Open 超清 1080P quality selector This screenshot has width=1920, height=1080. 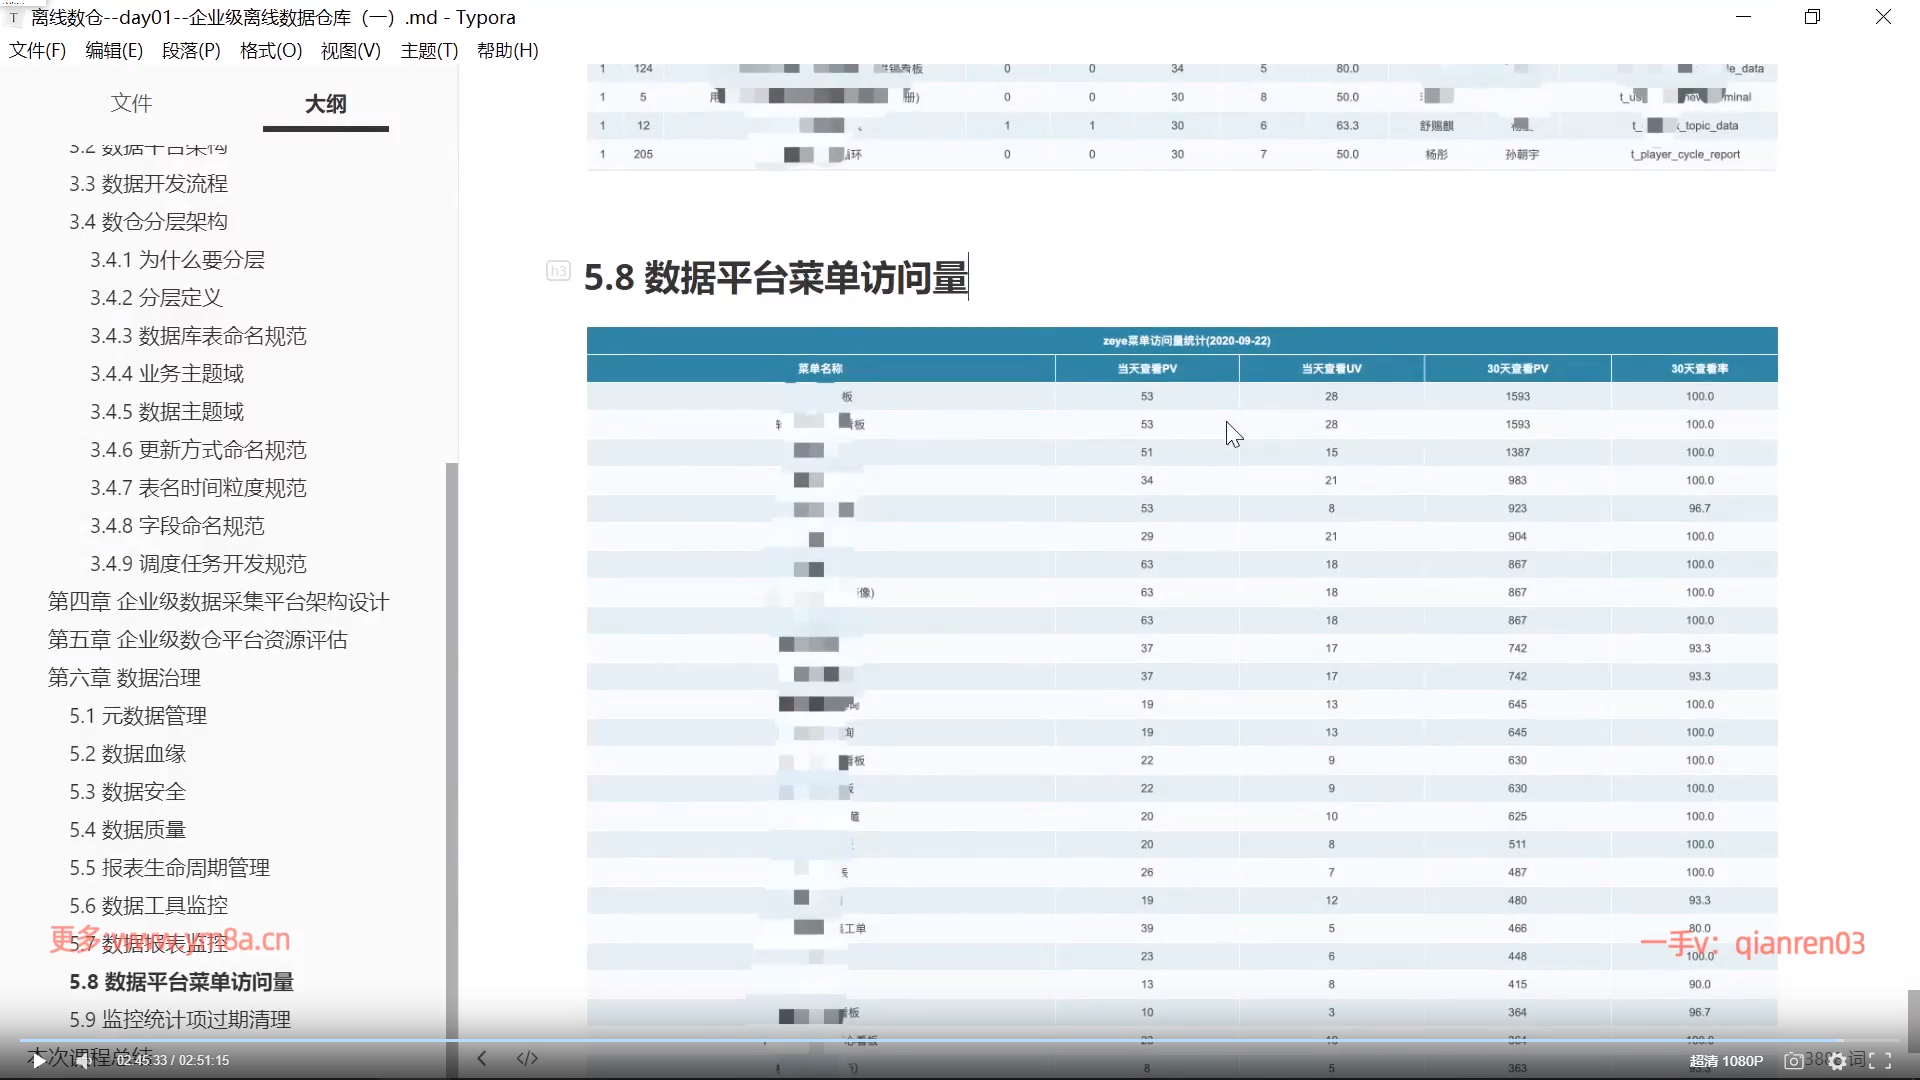pos(1726,1061)
